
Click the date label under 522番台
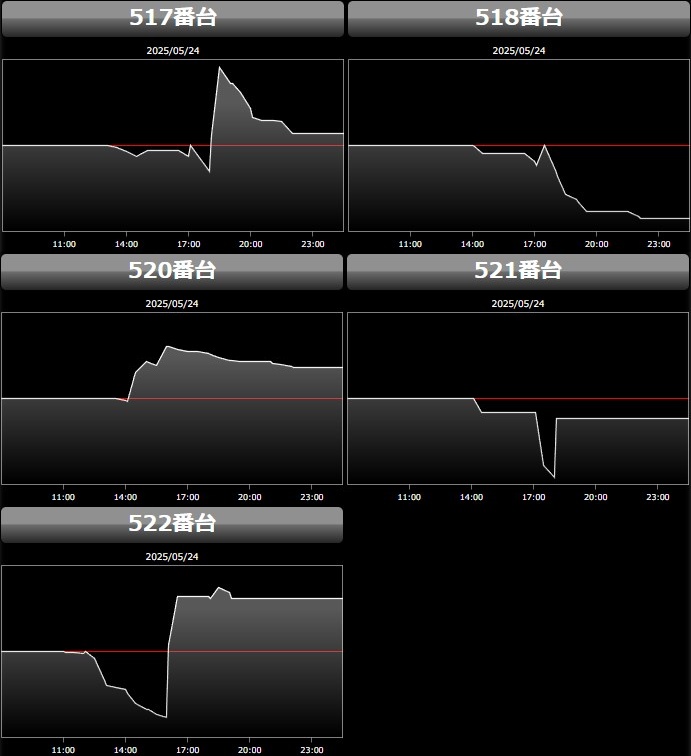(x=172, y=556)
